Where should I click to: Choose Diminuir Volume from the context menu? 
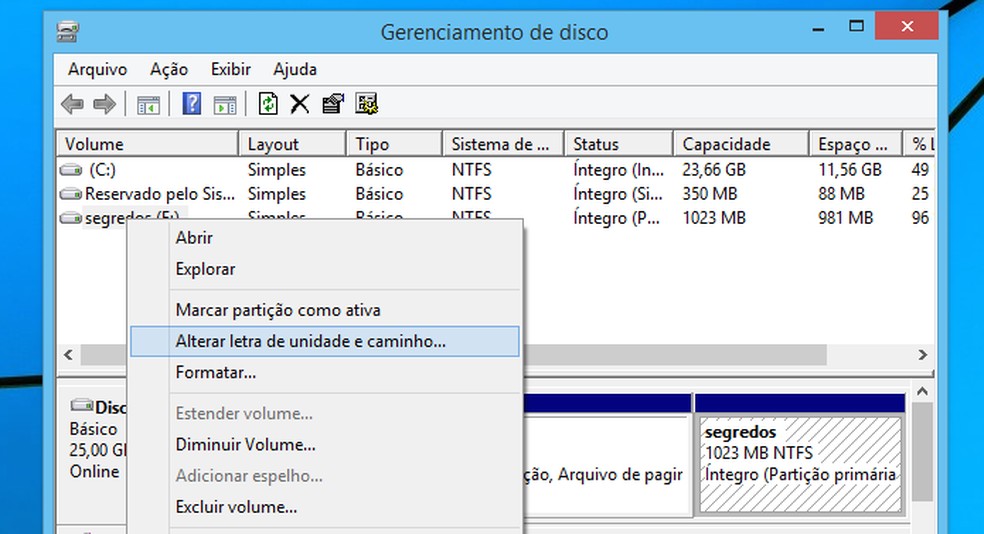[324, 445]
